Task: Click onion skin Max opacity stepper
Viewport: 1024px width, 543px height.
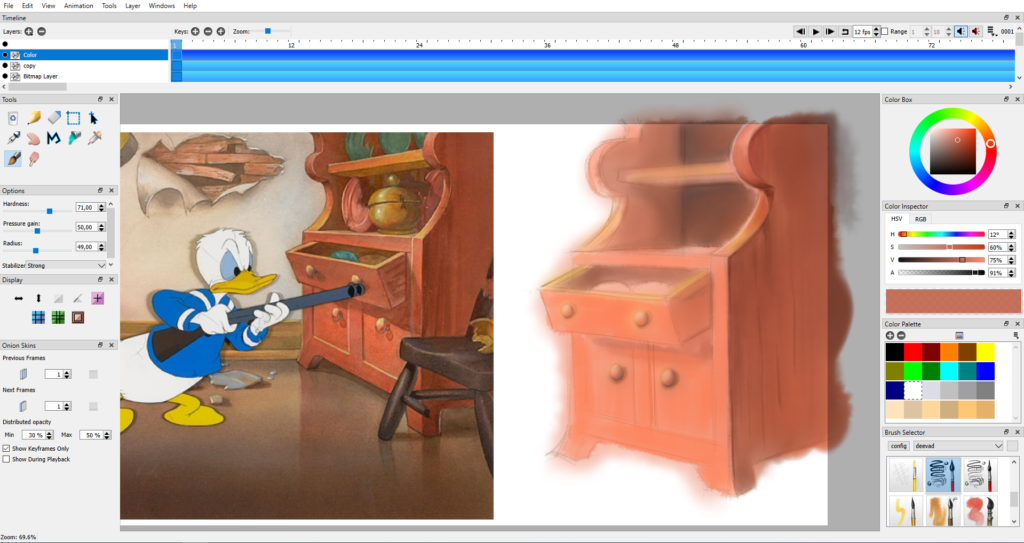Action: [106, 435]
